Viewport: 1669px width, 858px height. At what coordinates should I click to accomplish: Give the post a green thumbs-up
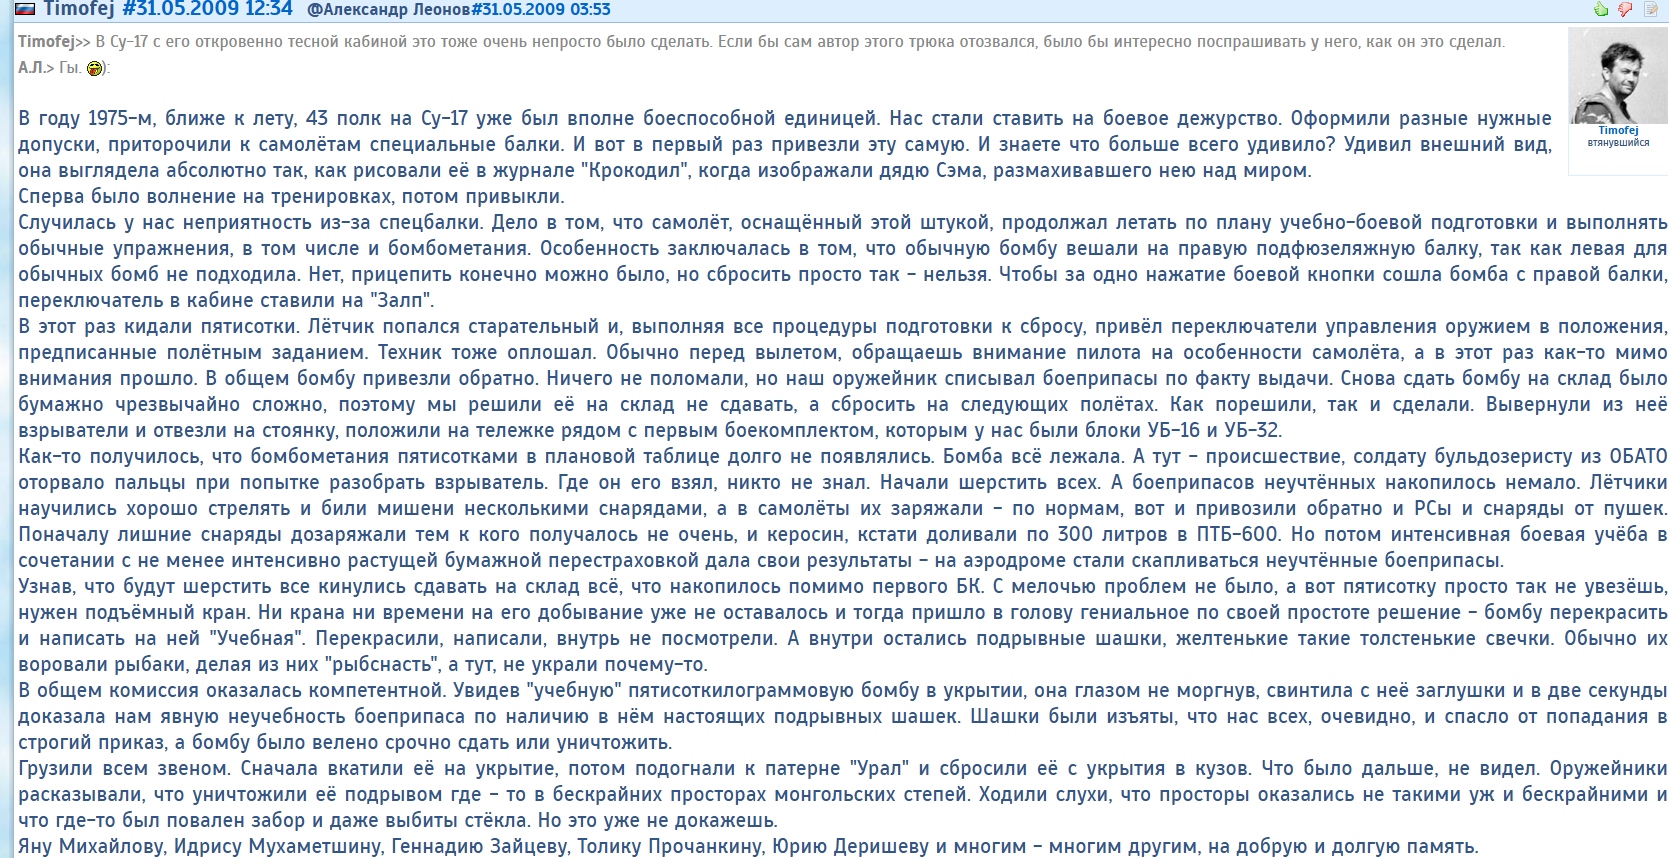pos(1601,9)
